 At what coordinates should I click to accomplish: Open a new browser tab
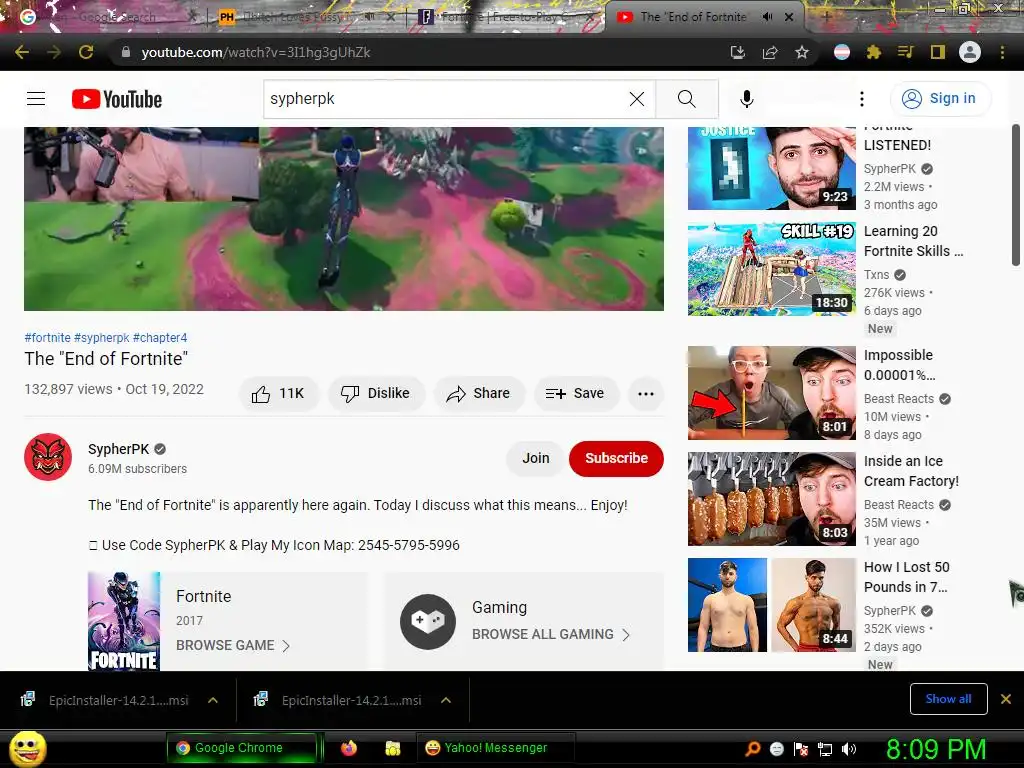(x=826, y=17)
